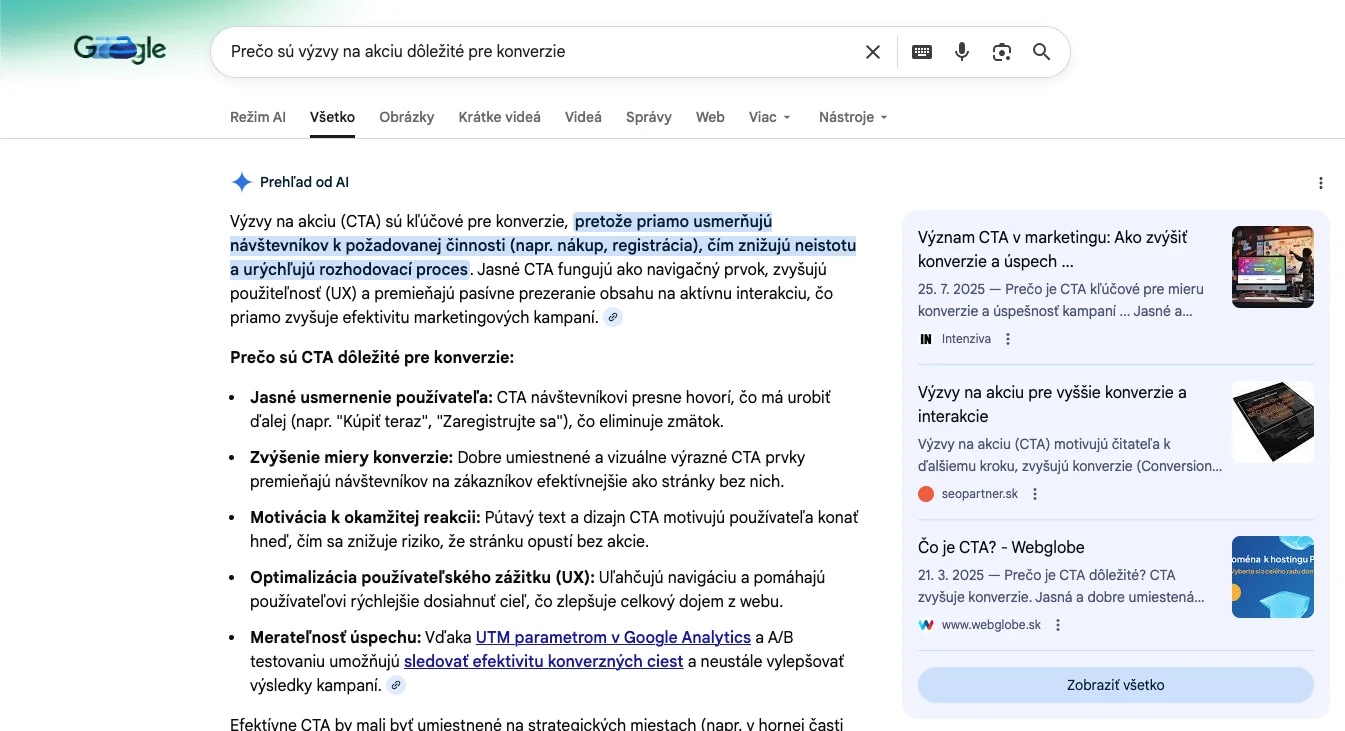Open three-dot menu next to www.webglobe.sk
Viewport: 1345px width, 731px height.
tap(1058, 625)
